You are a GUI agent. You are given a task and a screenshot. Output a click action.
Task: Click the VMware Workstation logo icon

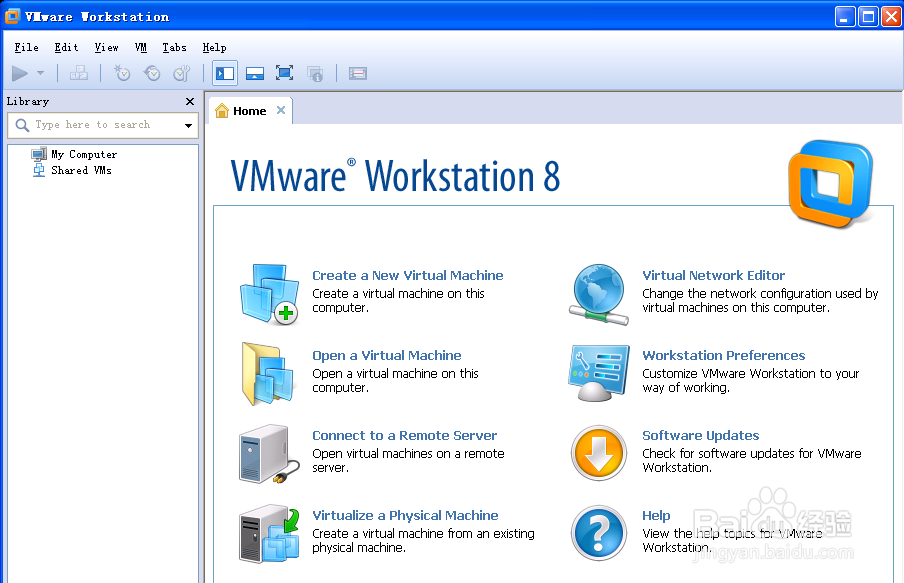click(x=831, y=183)
